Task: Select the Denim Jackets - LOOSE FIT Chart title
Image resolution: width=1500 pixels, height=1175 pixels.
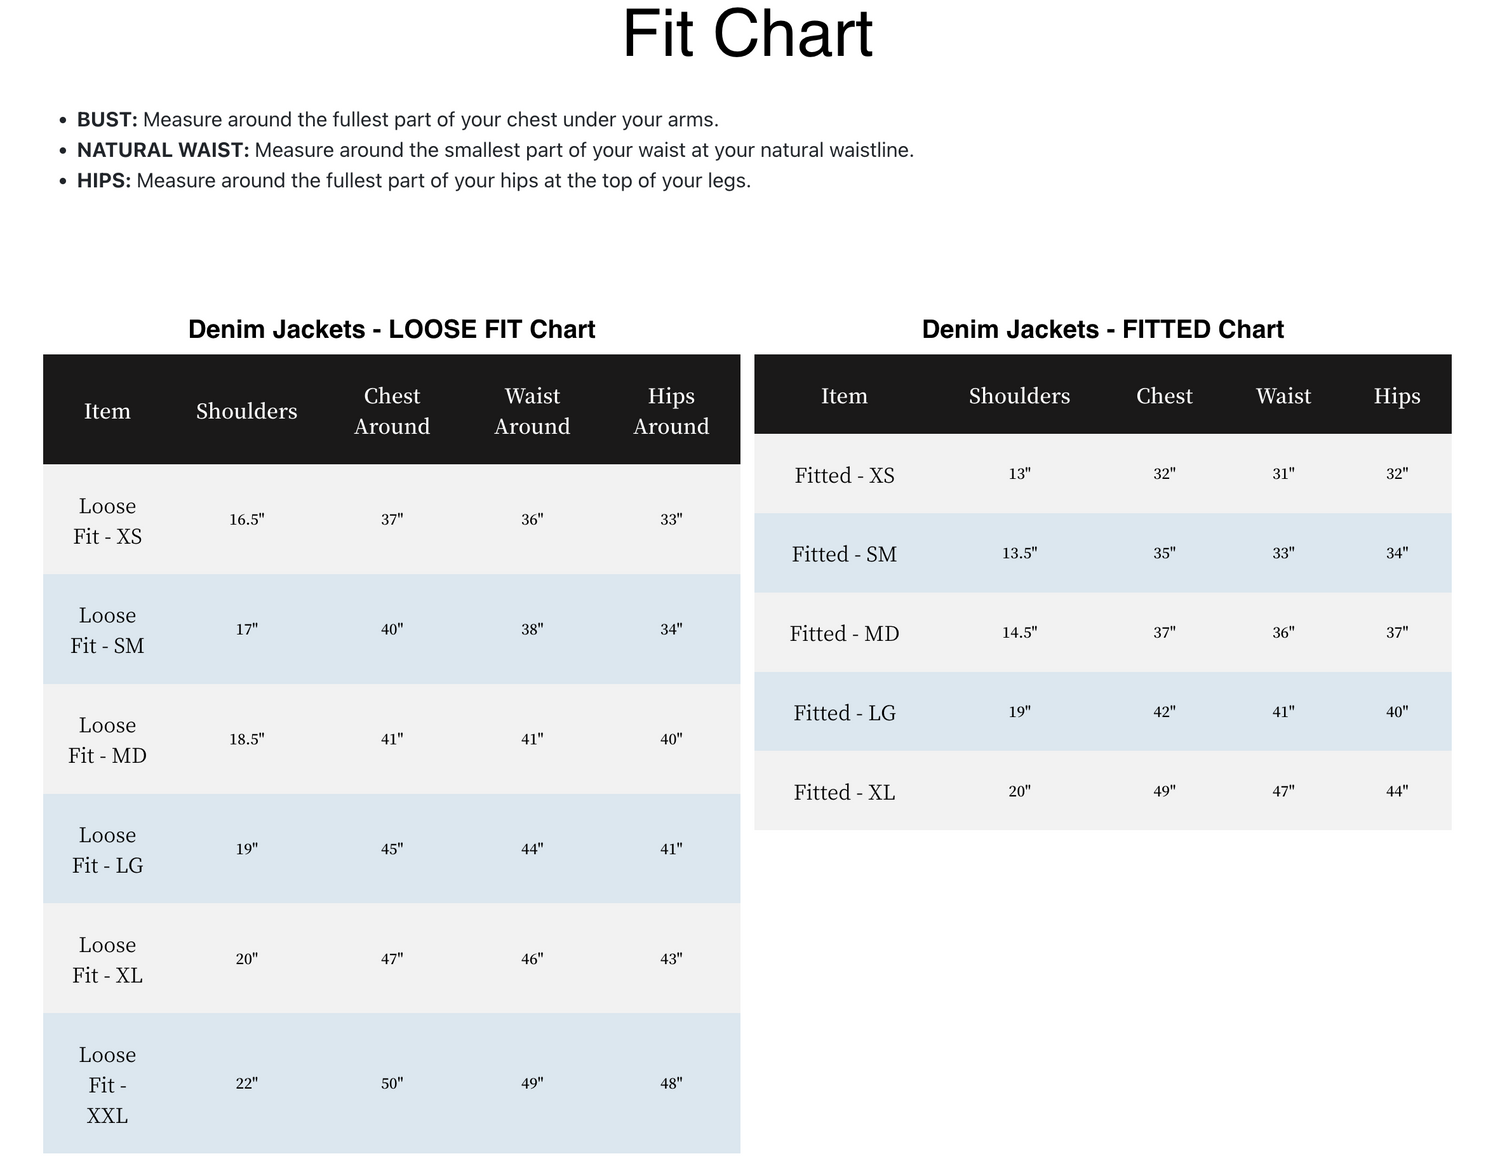Action: pyautogui.click(x=392, y=329)
